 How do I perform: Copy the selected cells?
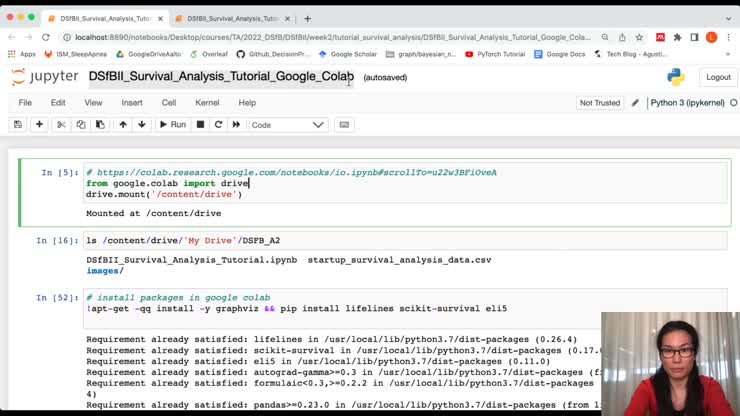pos(80,125)
